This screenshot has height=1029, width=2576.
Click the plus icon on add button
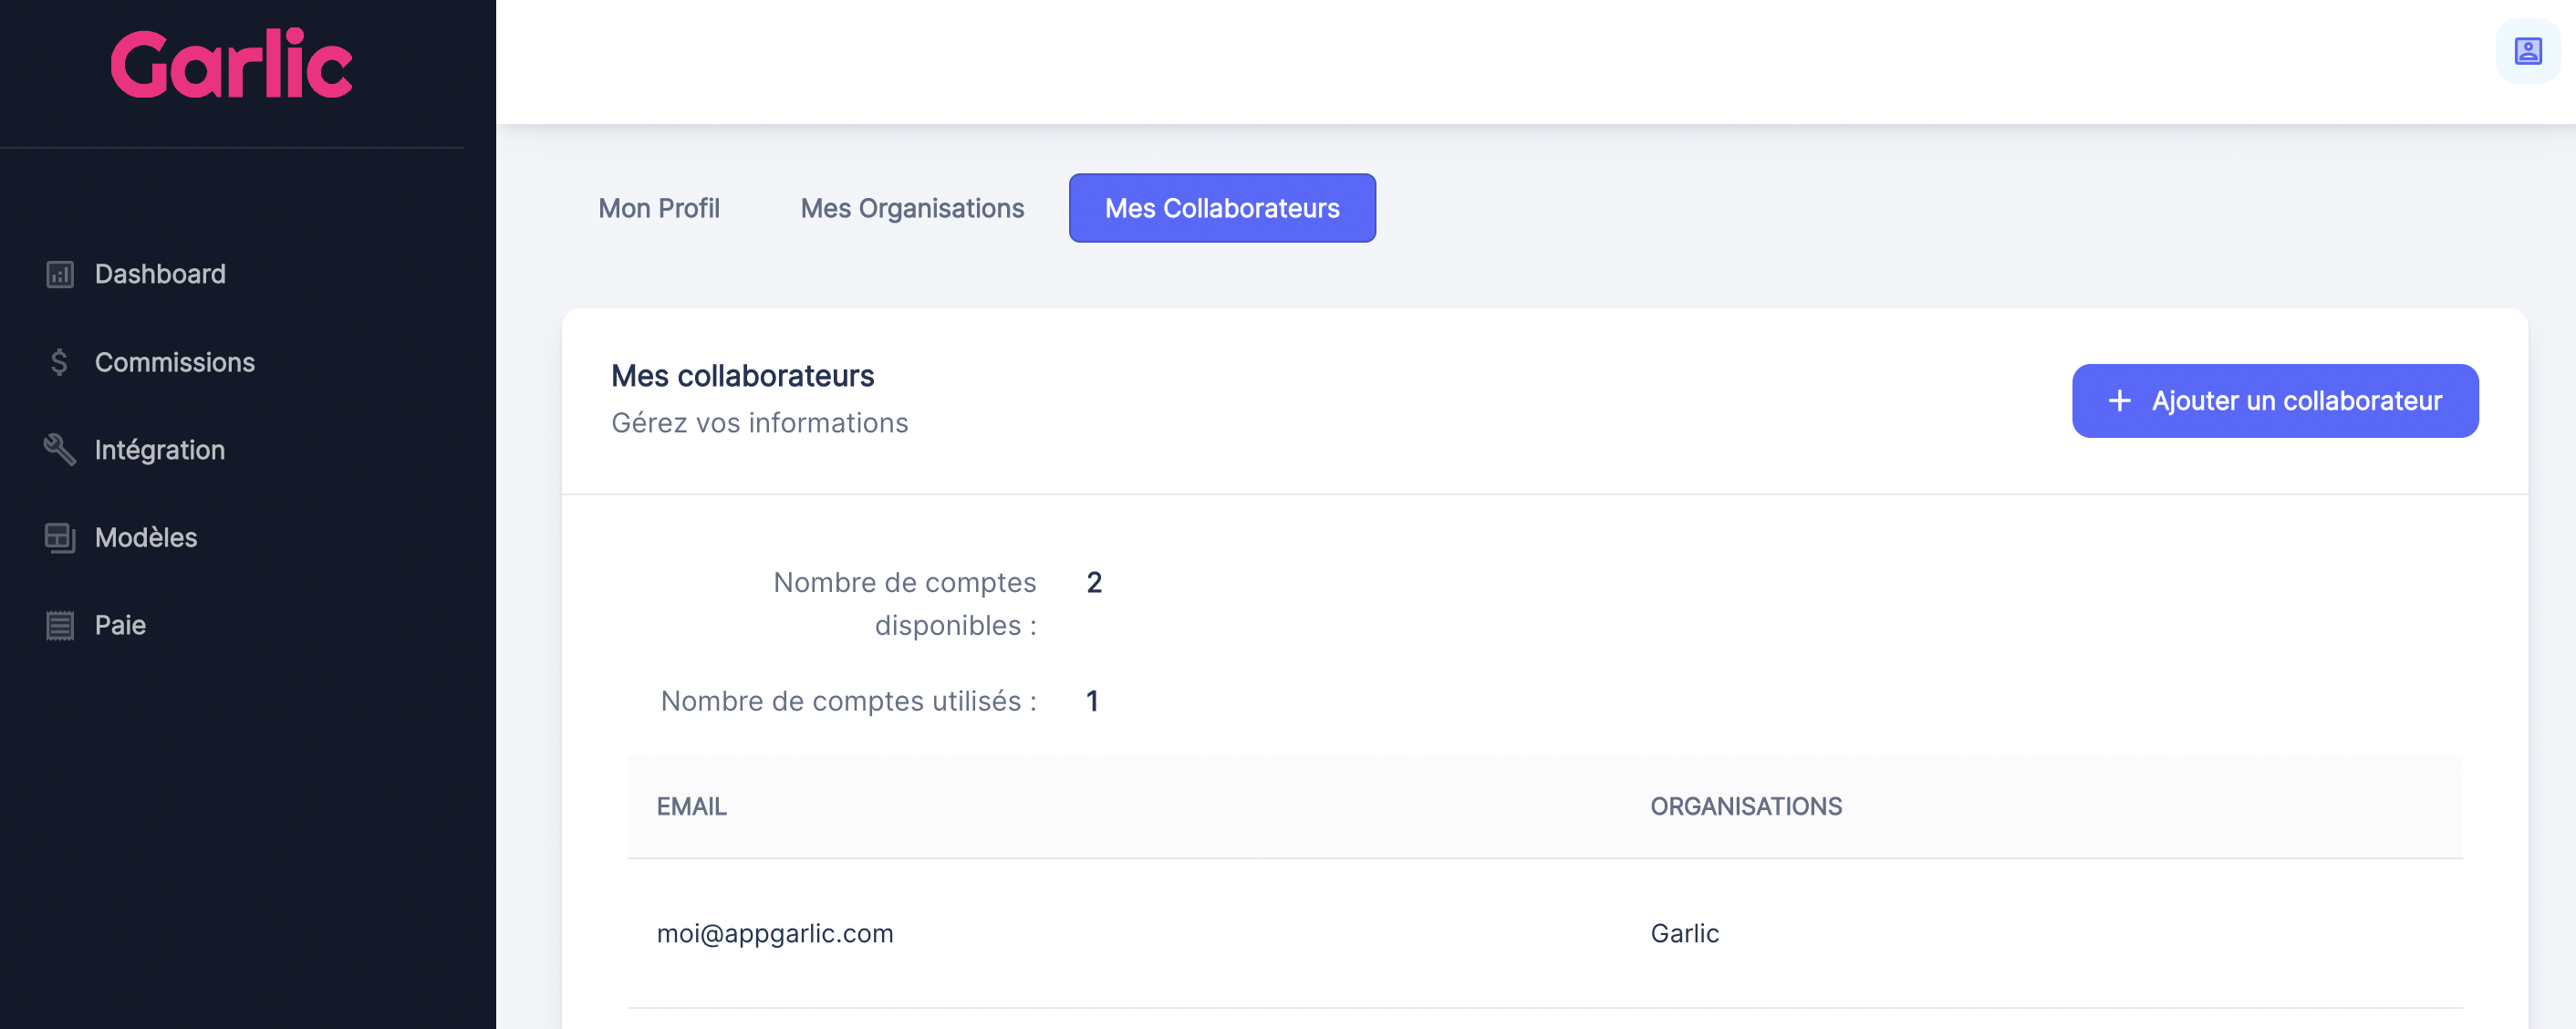coord(2118,401)
